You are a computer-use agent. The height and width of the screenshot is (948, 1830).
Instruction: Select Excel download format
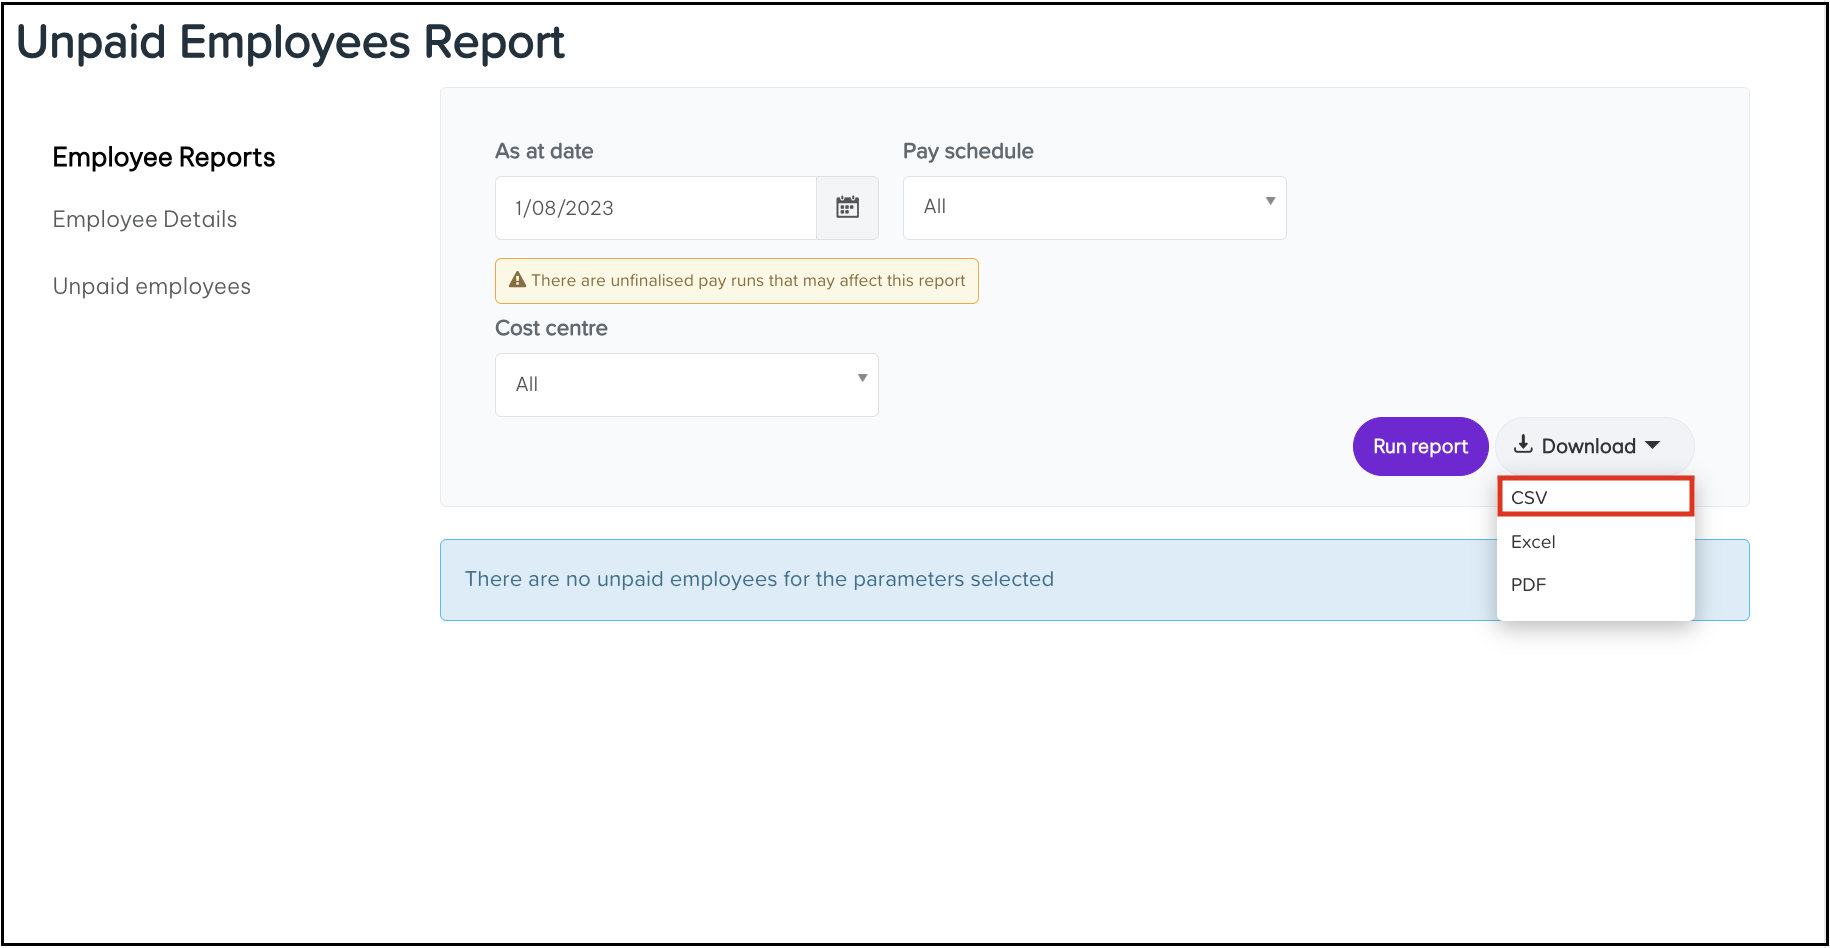1533,542
